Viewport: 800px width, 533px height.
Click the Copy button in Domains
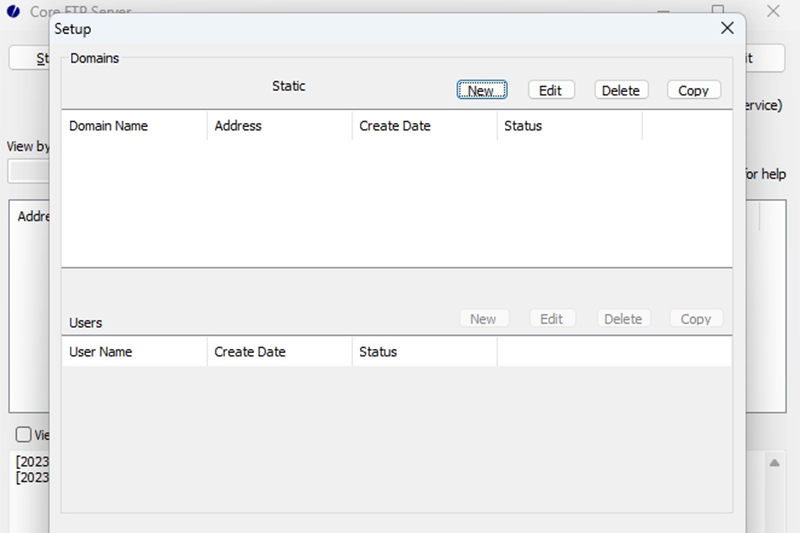click(x=693, y=90)
